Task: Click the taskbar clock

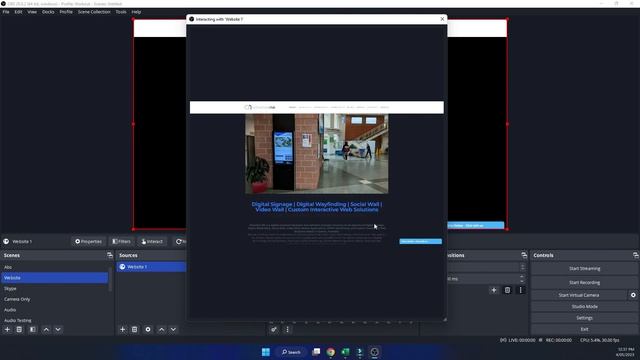Action: pos(625,352)
